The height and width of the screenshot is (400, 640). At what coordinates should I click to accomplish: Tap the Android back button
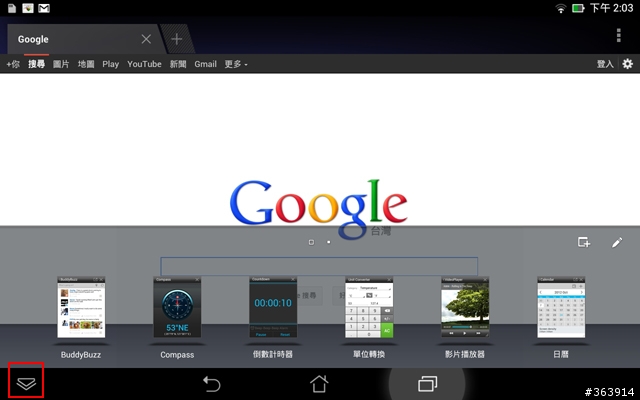click(x=211, y=384)
